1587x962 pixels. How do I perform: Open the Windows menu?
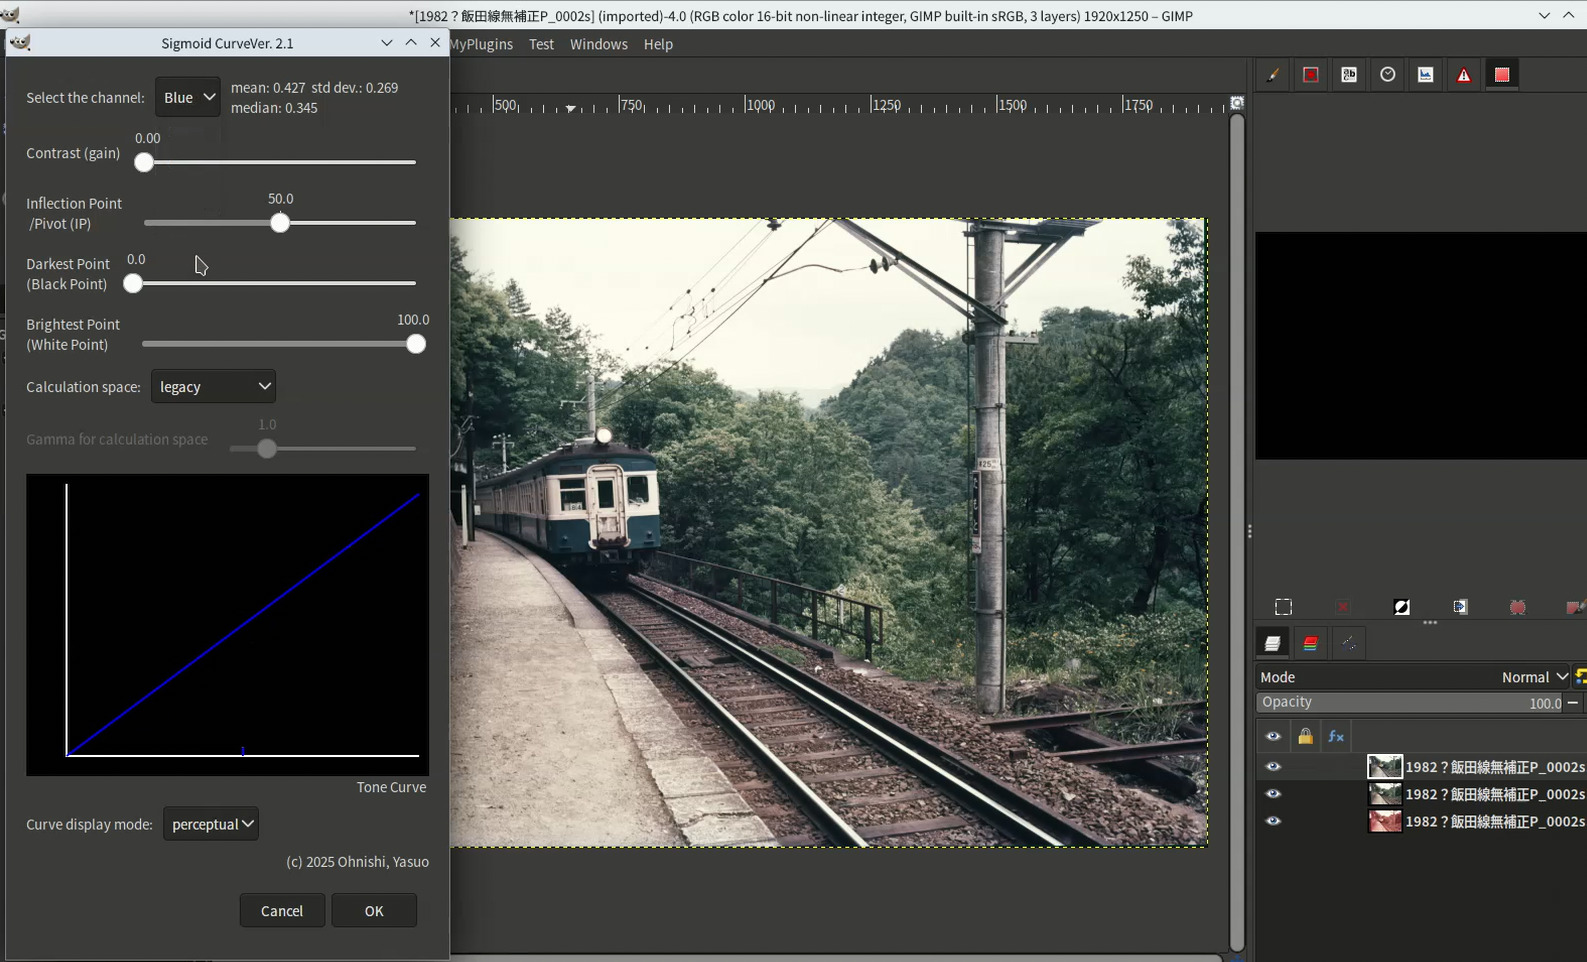(x=598, y=44)
